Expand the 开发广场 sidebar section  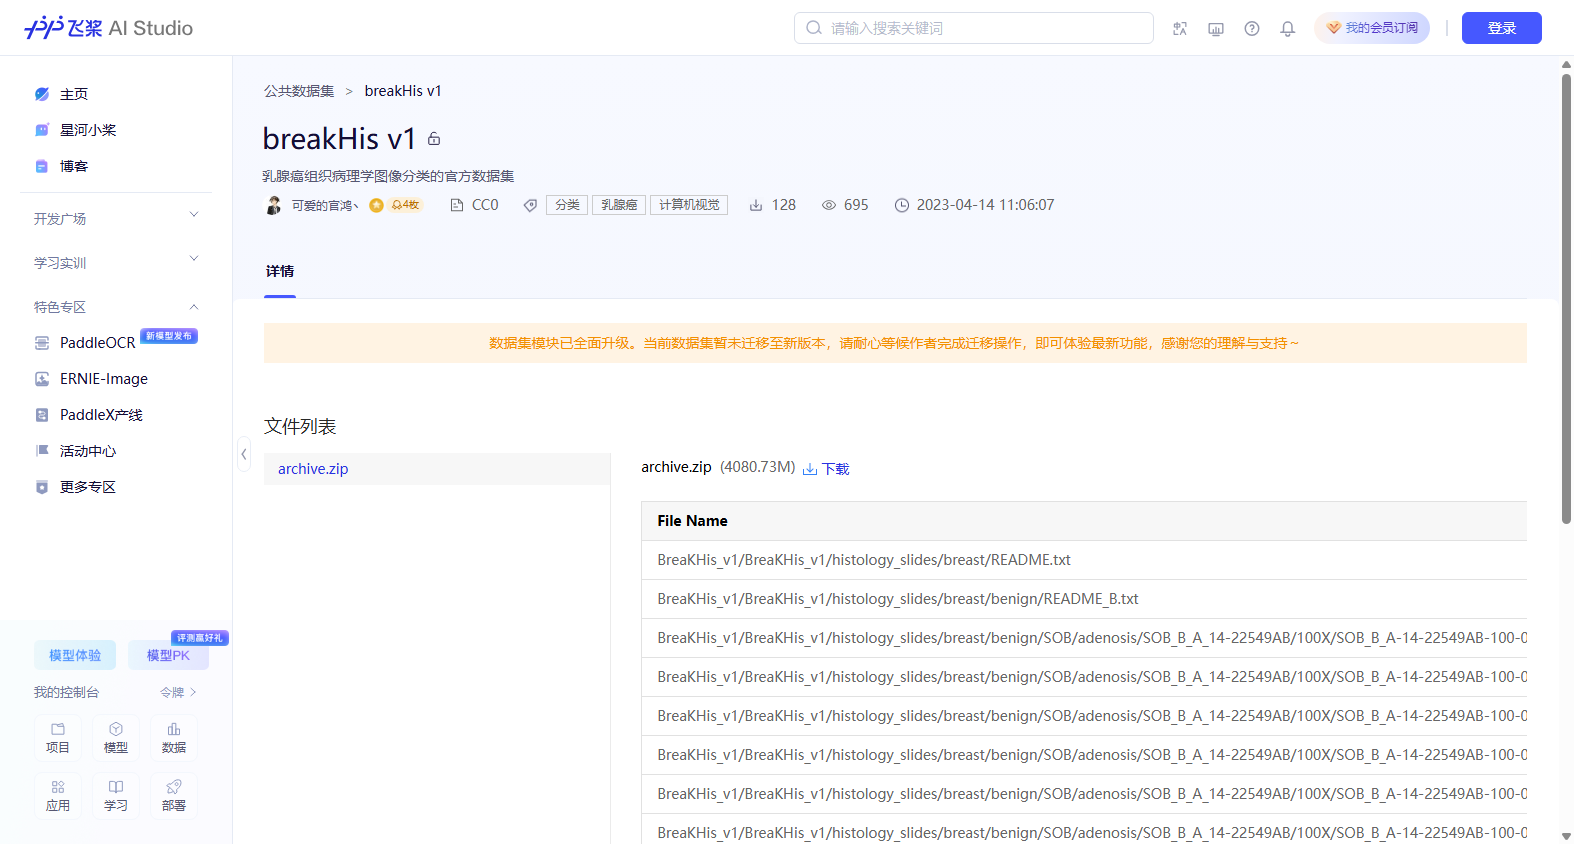(x=116, y=219)
